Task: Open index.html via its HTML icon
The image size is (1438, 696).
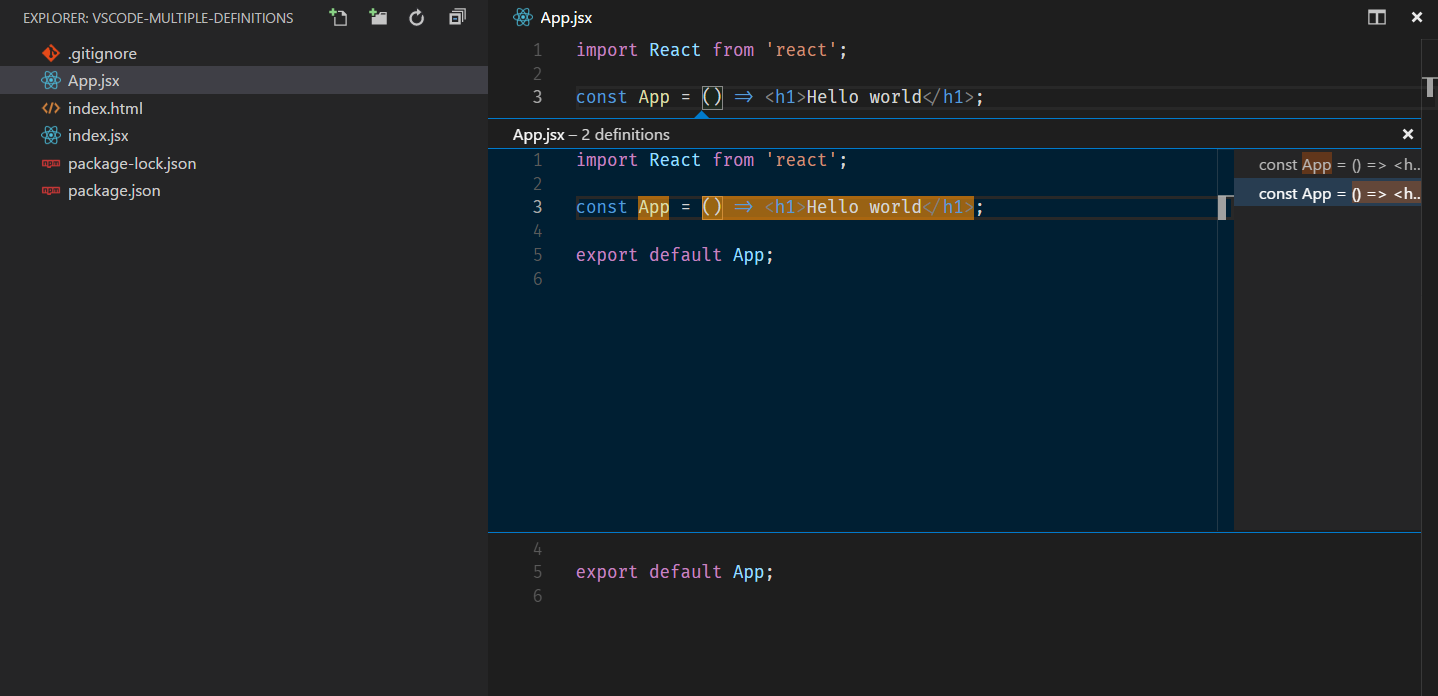Action: coord(51,108)
